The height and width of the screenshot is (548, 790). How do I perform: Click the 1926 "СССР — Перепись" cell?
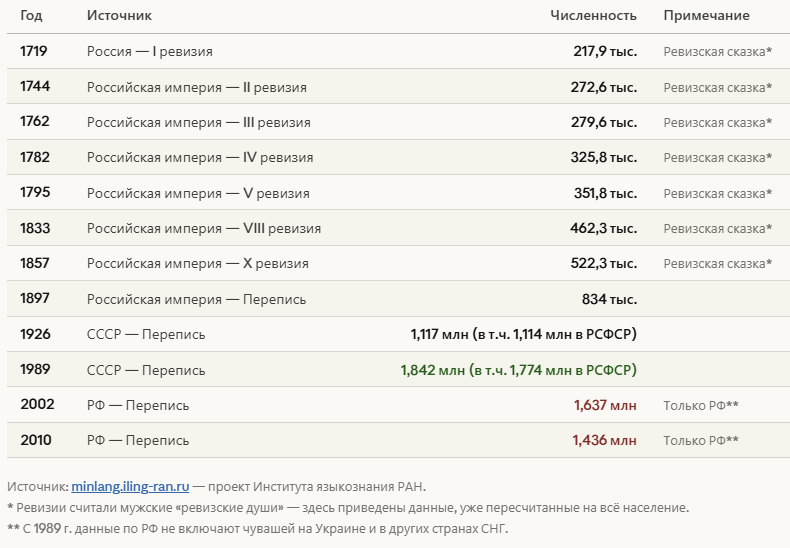pyautogui.click(x=146, y=334)
